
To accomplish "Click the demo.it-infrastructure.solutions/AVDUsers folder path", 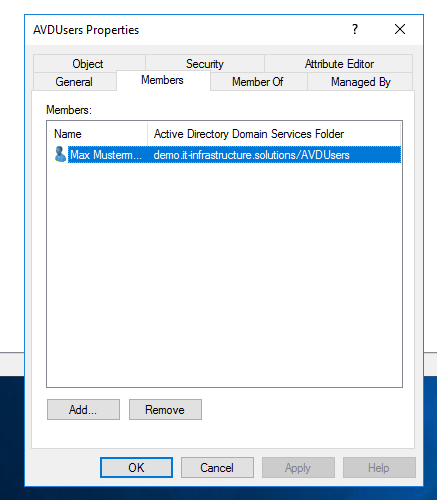I will click(252, 155).
